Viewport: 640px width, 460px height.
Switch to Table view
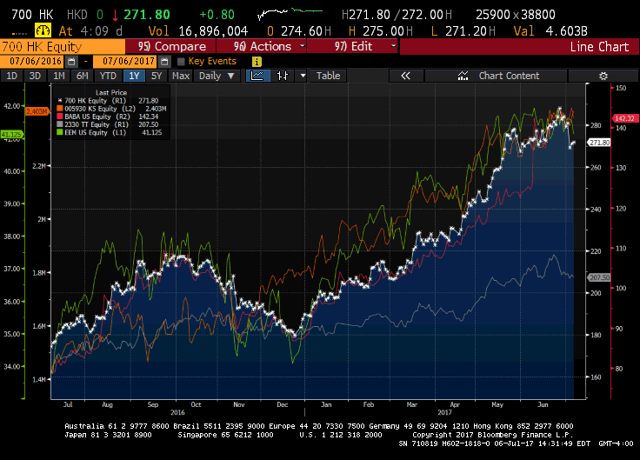(328, 76)
